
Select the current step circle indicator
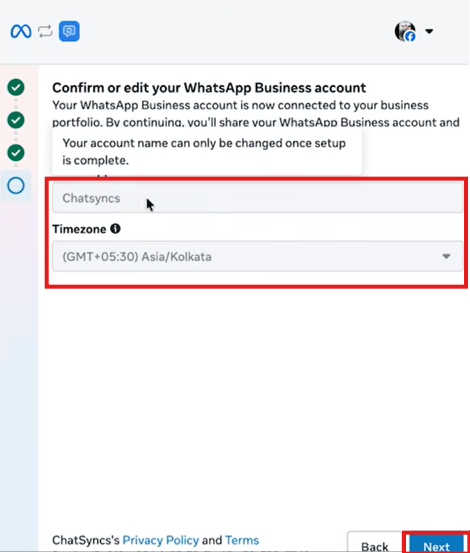pyautogui.click(x=16, y=186)
